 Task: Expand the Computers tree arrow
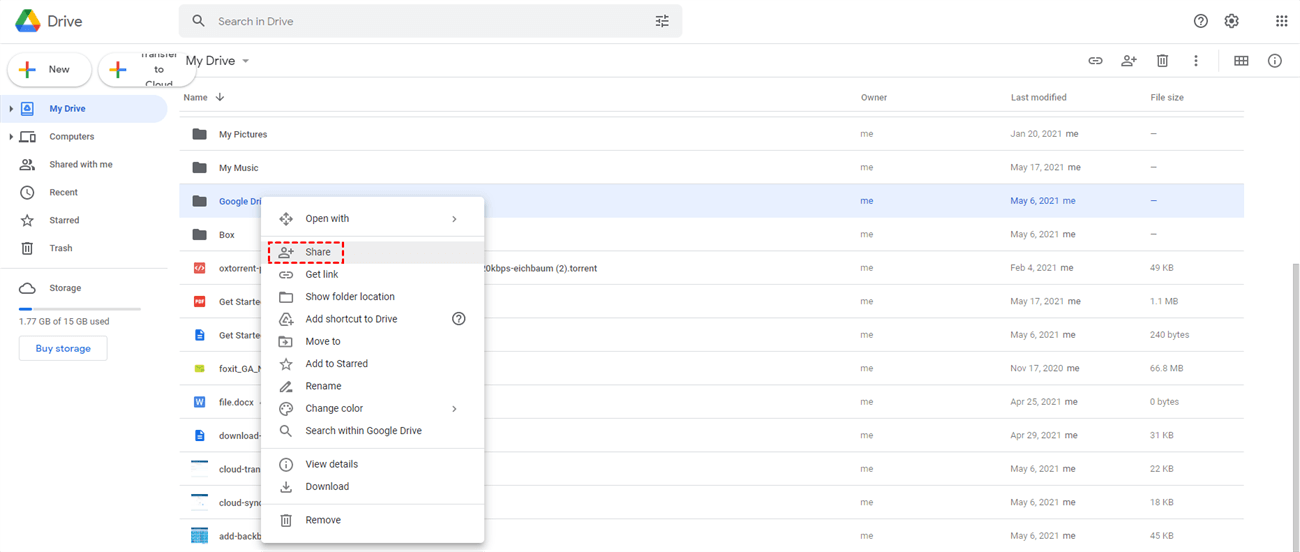coord(11,136)
